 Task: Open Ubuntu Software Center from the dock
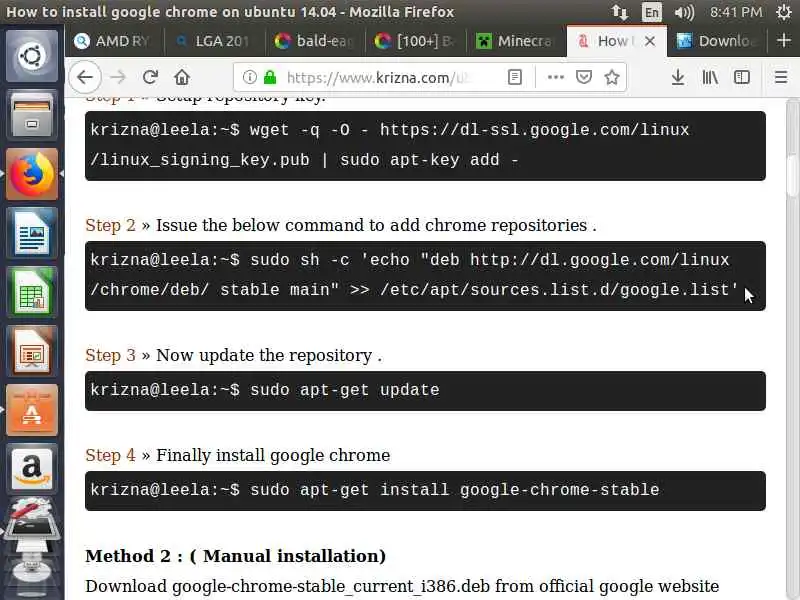click(x=32, y=410)
